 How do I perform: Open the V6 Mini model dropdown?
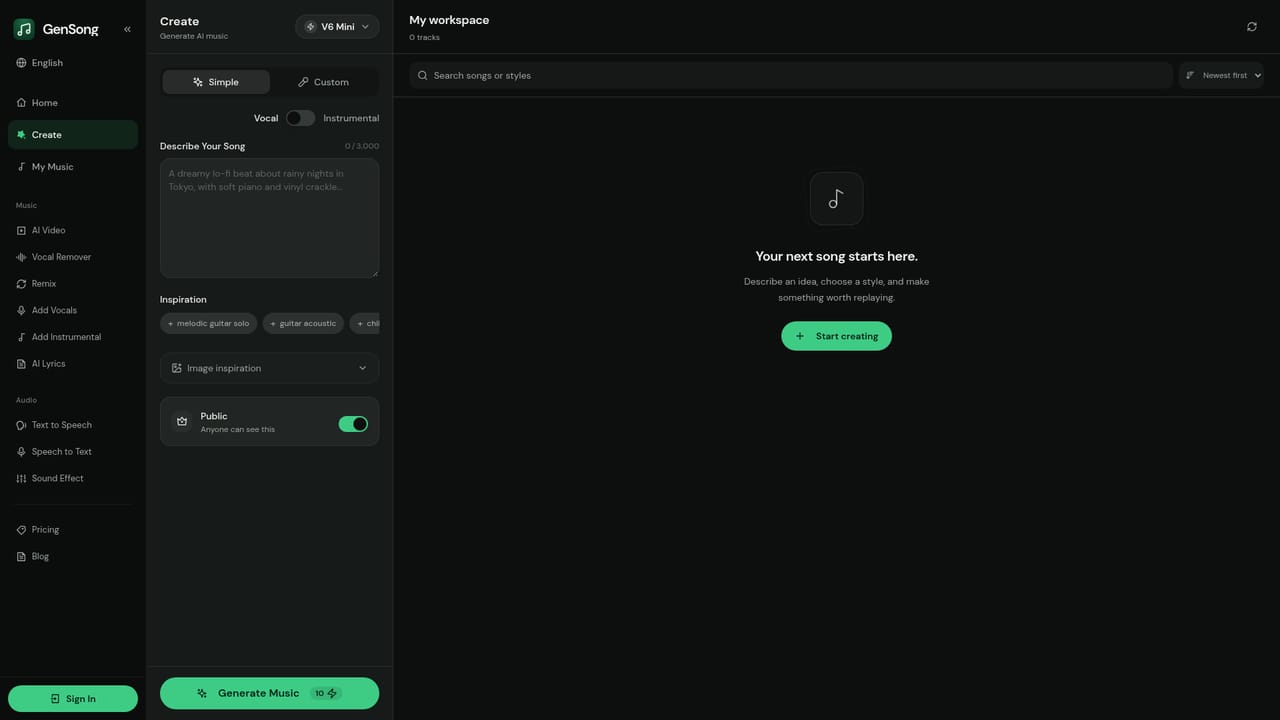(x=337, y=27)
